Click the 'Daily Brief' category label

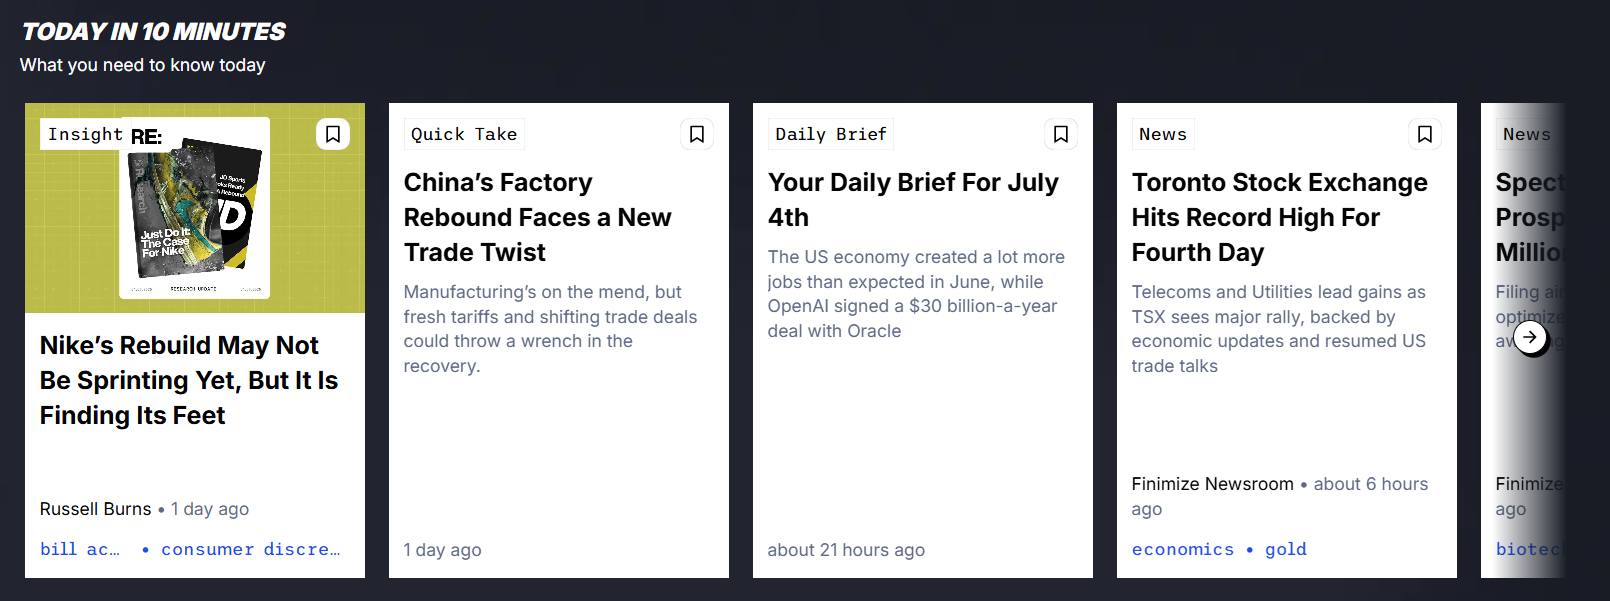831,134
